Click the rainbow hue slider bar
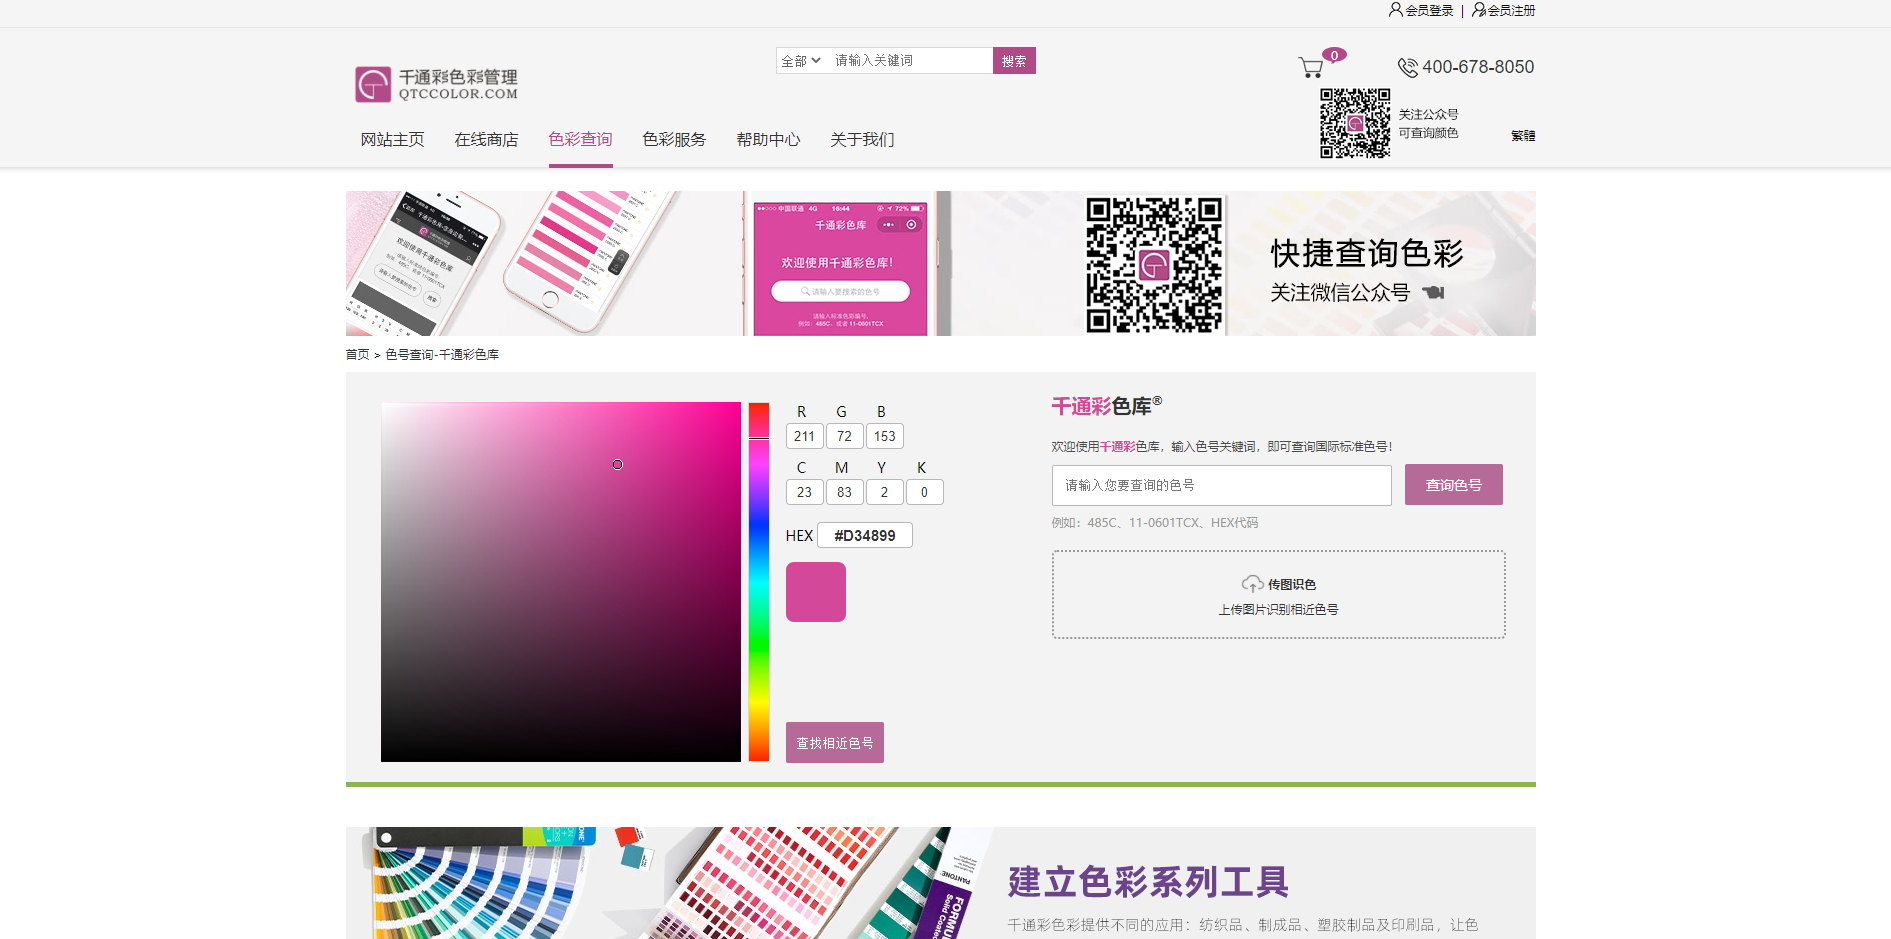Screen dimensions: 1891x939 pos(759,582)
